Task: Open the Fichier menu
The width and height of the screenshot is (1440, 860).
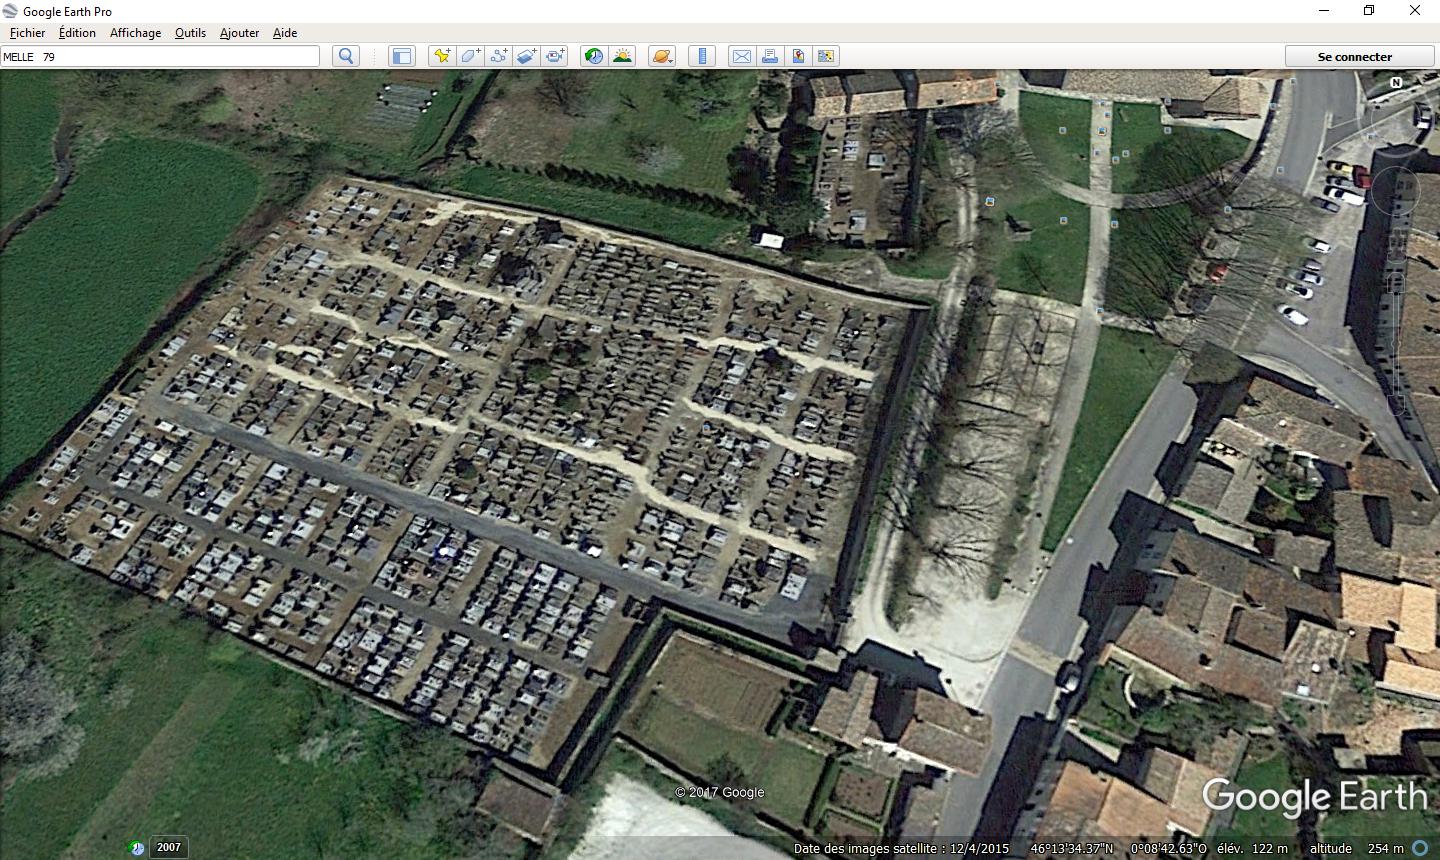Action: point(27,32)
